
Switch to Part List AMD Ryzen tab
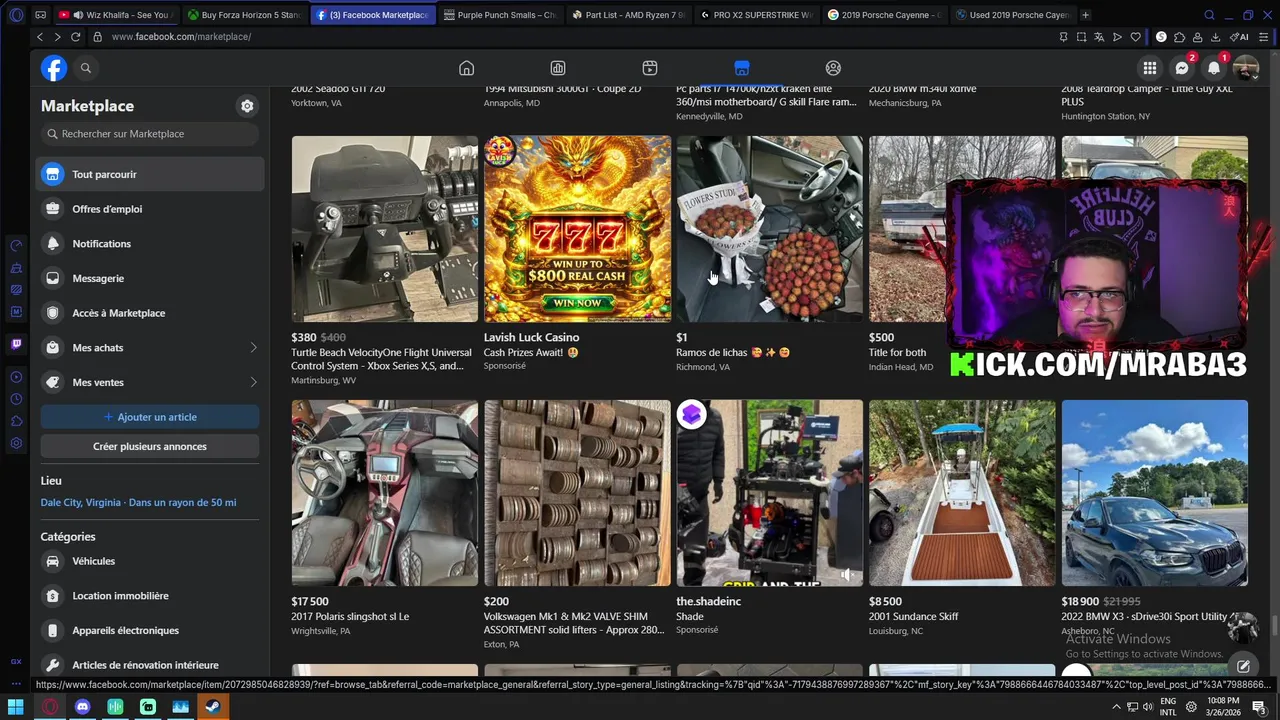[x=628, y=15]
